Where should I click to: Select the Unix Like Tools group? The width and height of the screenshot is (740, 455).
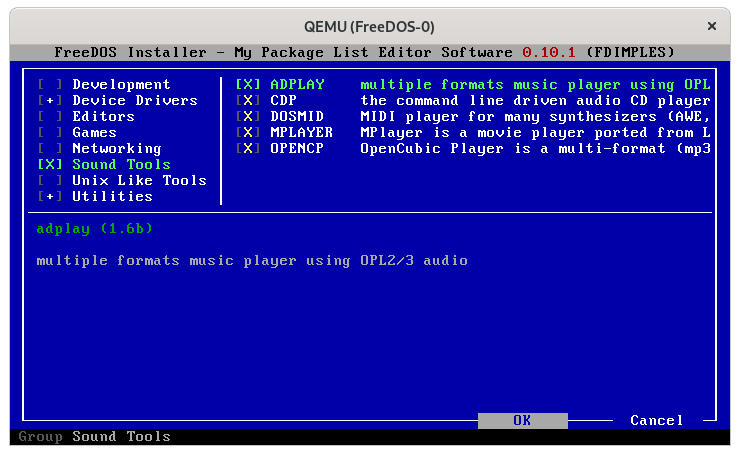tap(139, 181)
